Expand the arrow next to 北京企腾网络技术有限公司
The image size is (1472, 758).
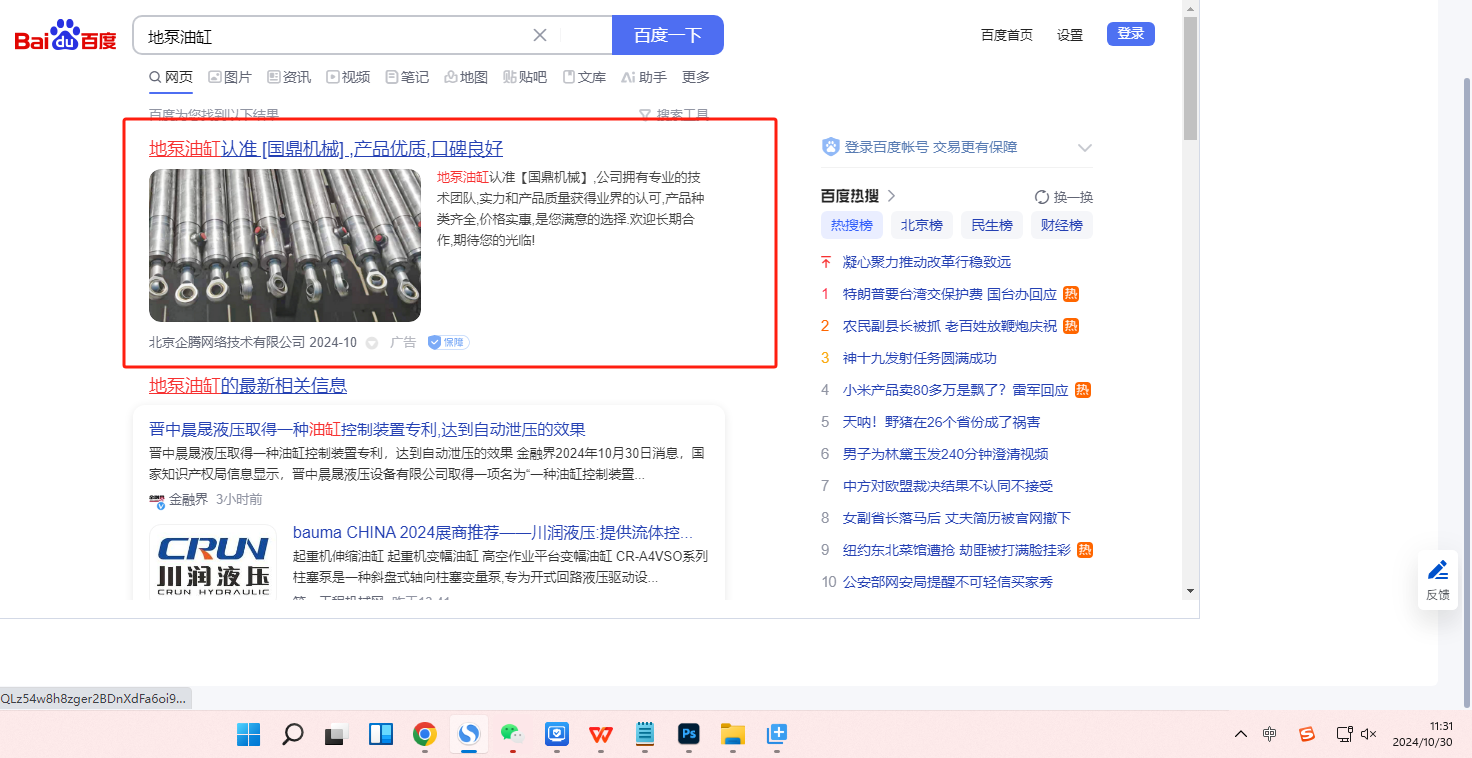(372, 343)
